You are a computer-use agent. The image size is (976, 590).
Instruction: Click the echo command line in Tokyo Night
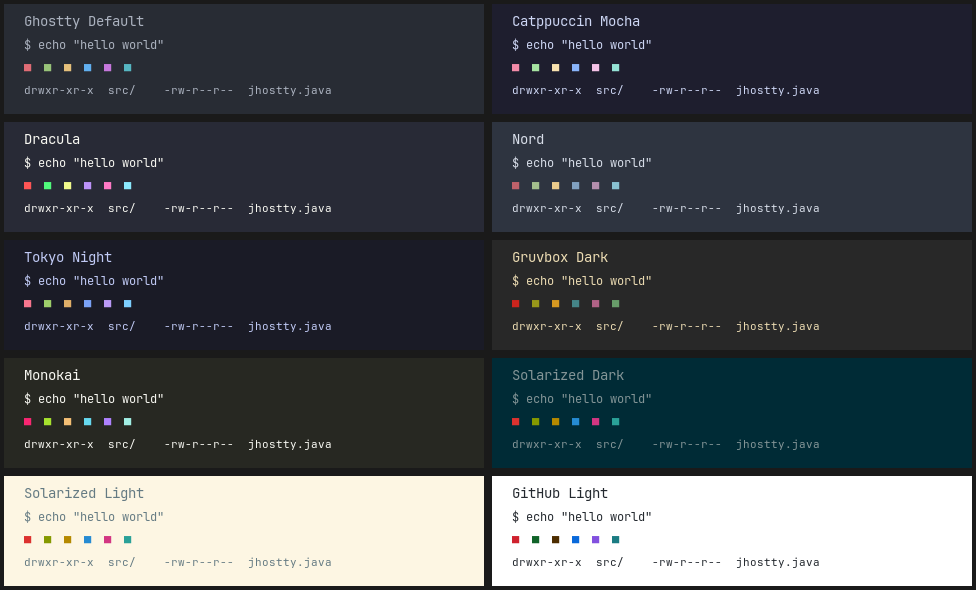(94, 281)
